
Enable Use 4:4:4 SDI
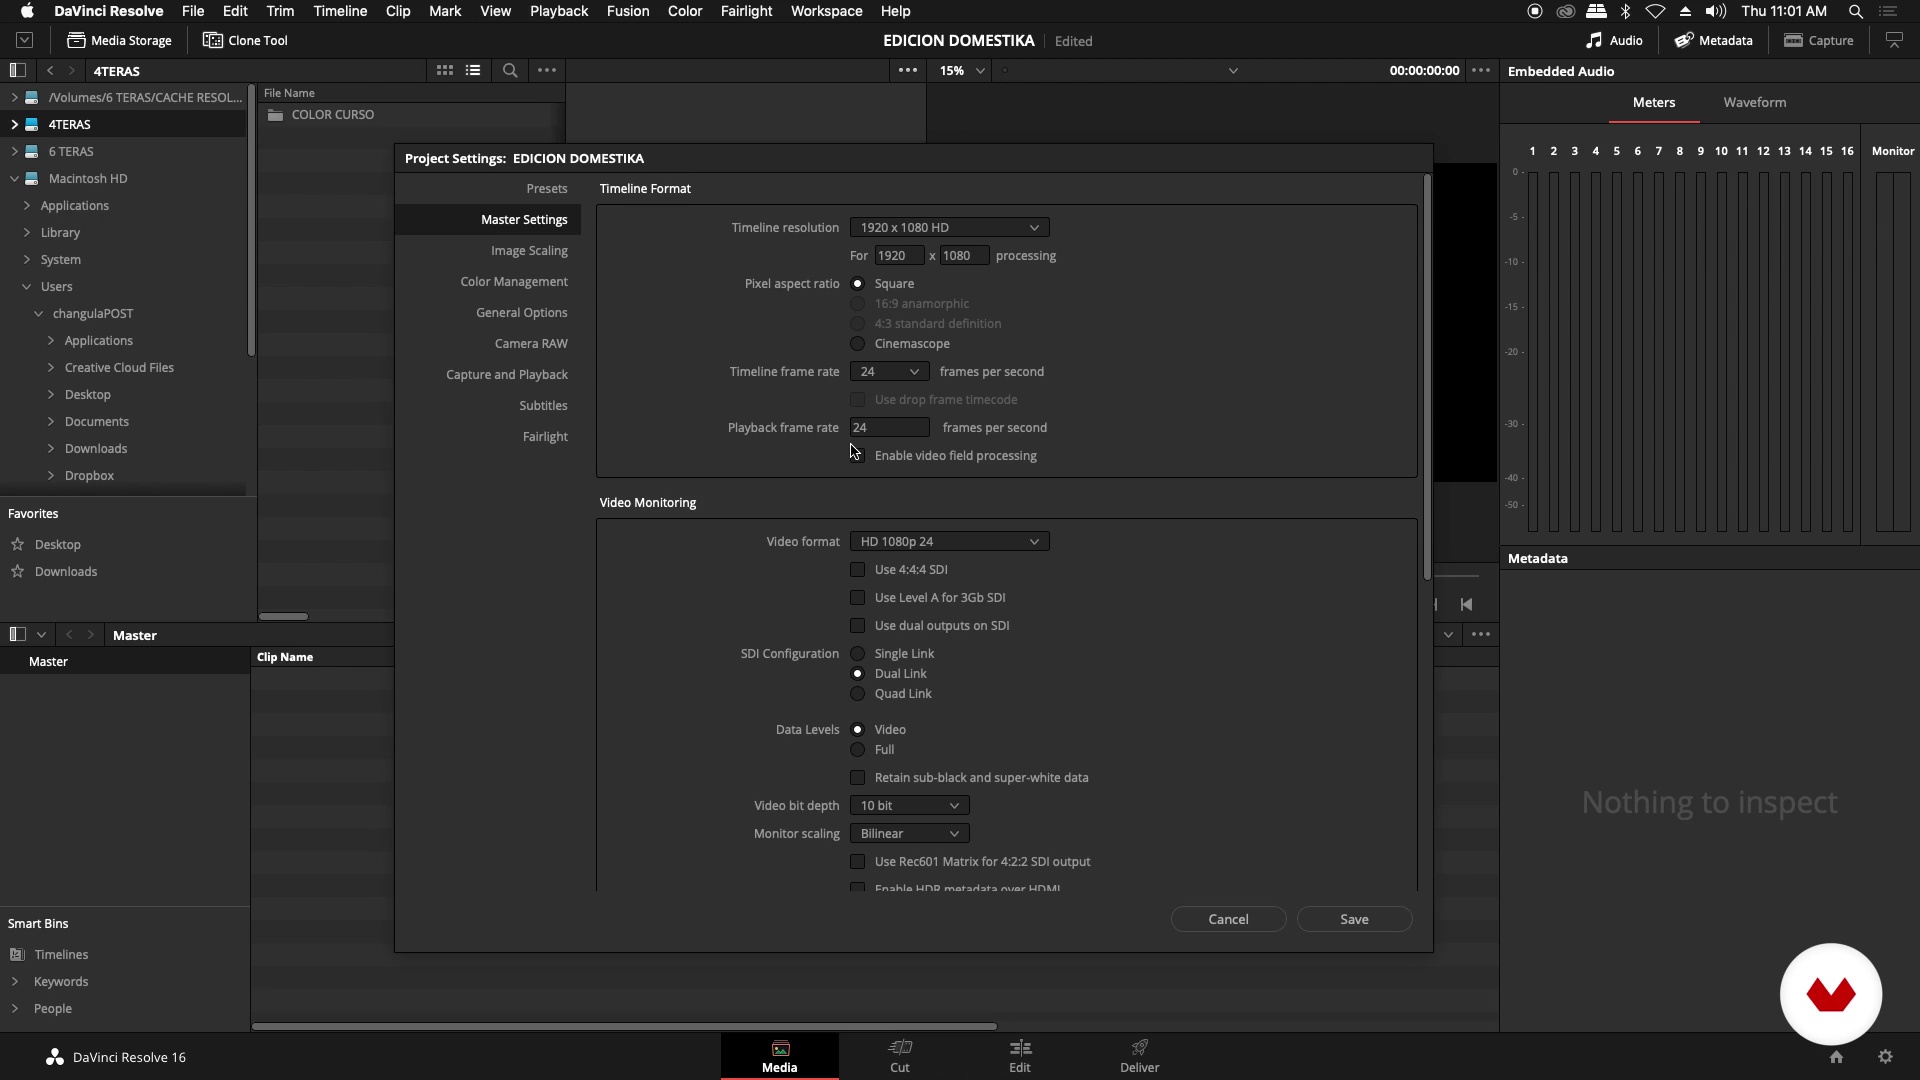pos(857,570)
